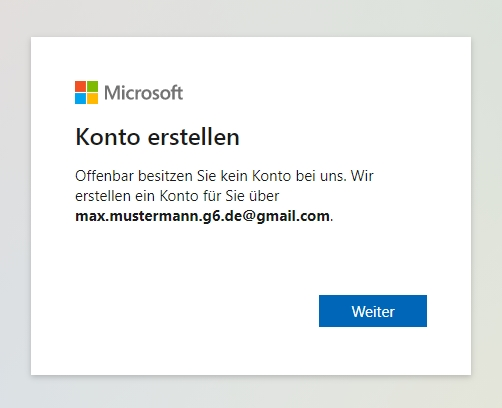Select the blue square of the Microsoft logo

coord(80,99)
